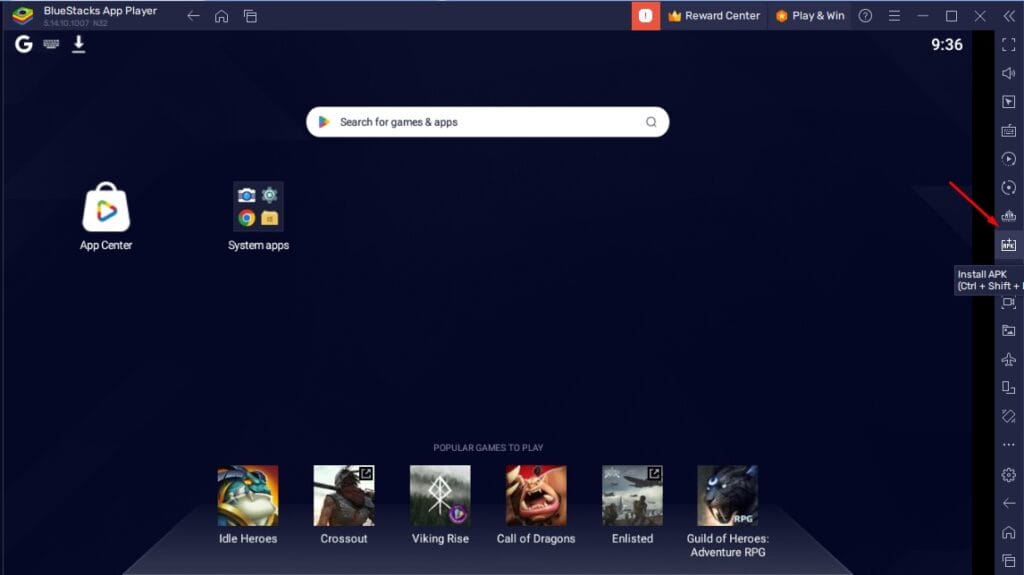Maximize the BlueStacks window
Image resolution: width=1024 pixels, height=575 pixels.
952,16
